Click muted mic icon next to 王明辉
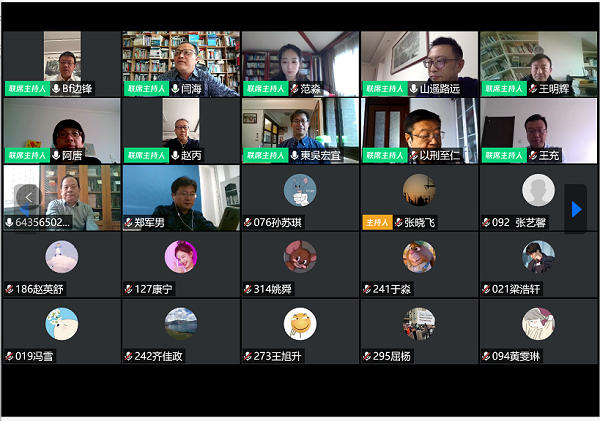 click(x=533, y=89)
